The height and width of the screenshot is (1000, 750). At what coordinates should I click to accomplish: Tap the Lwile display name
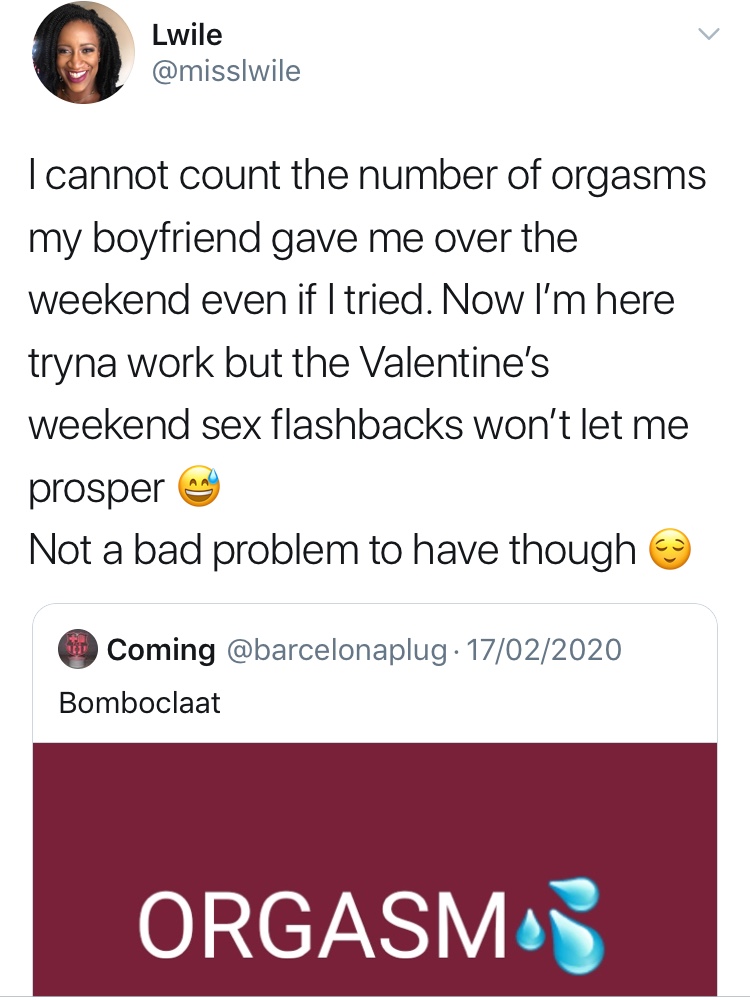187,35
